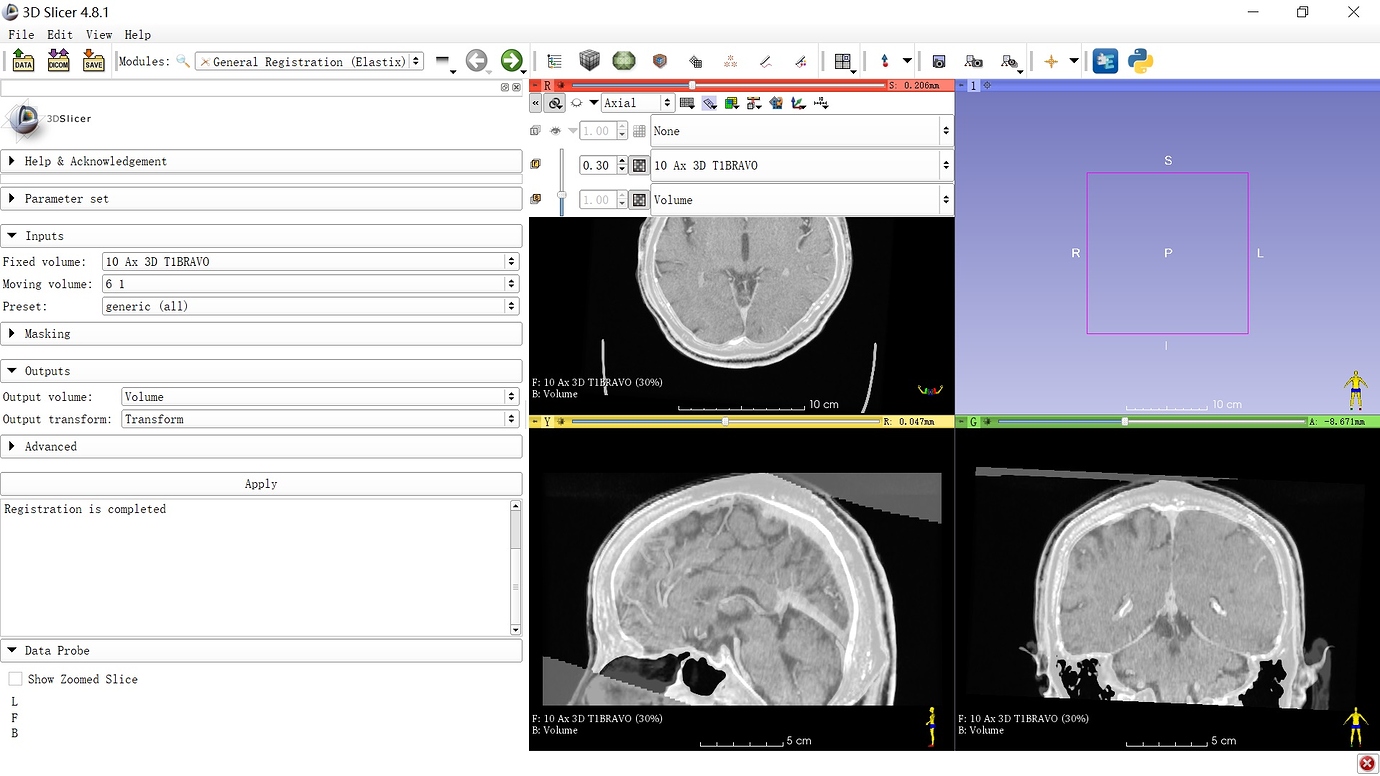Open the Python interactor
Screen dimensions: 1380x776
point(1140,61)
